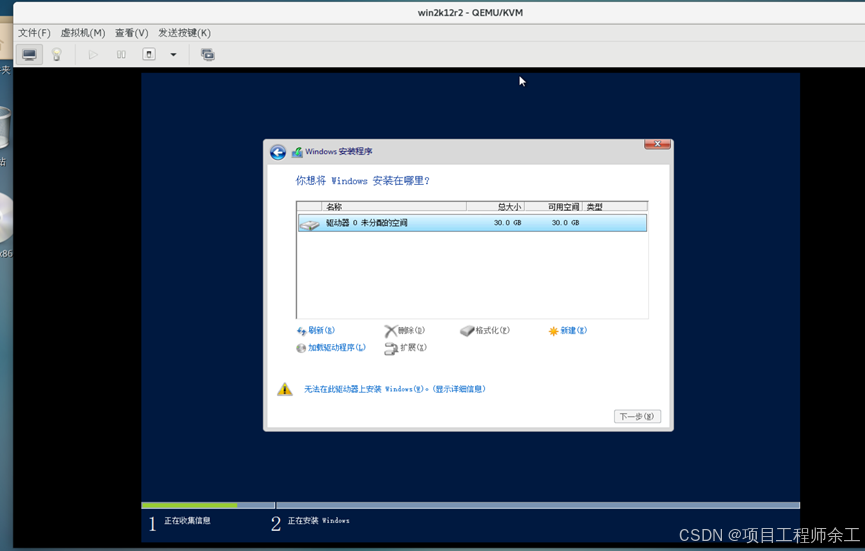Open the 虚拟机(M) menu
This screenshot has height=551, width=865.
(83, 33)
